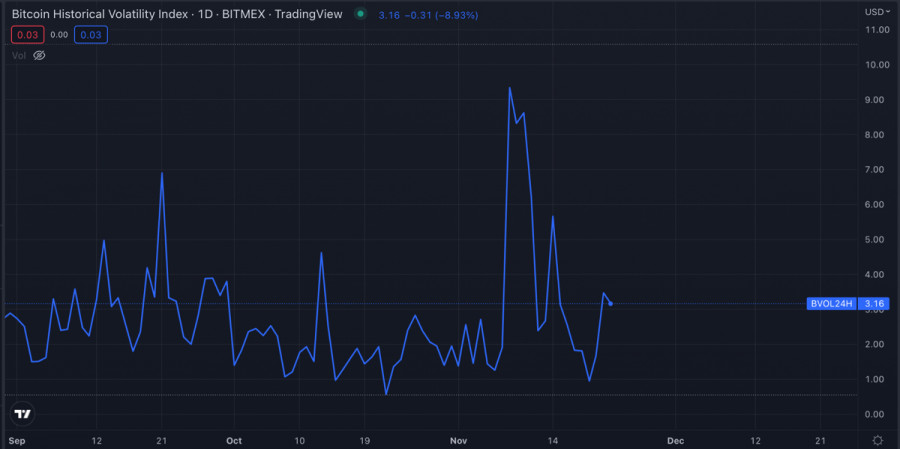Click the 3.16 current price tag
This screenshot has height=449, width=900.
pos(875,303)
